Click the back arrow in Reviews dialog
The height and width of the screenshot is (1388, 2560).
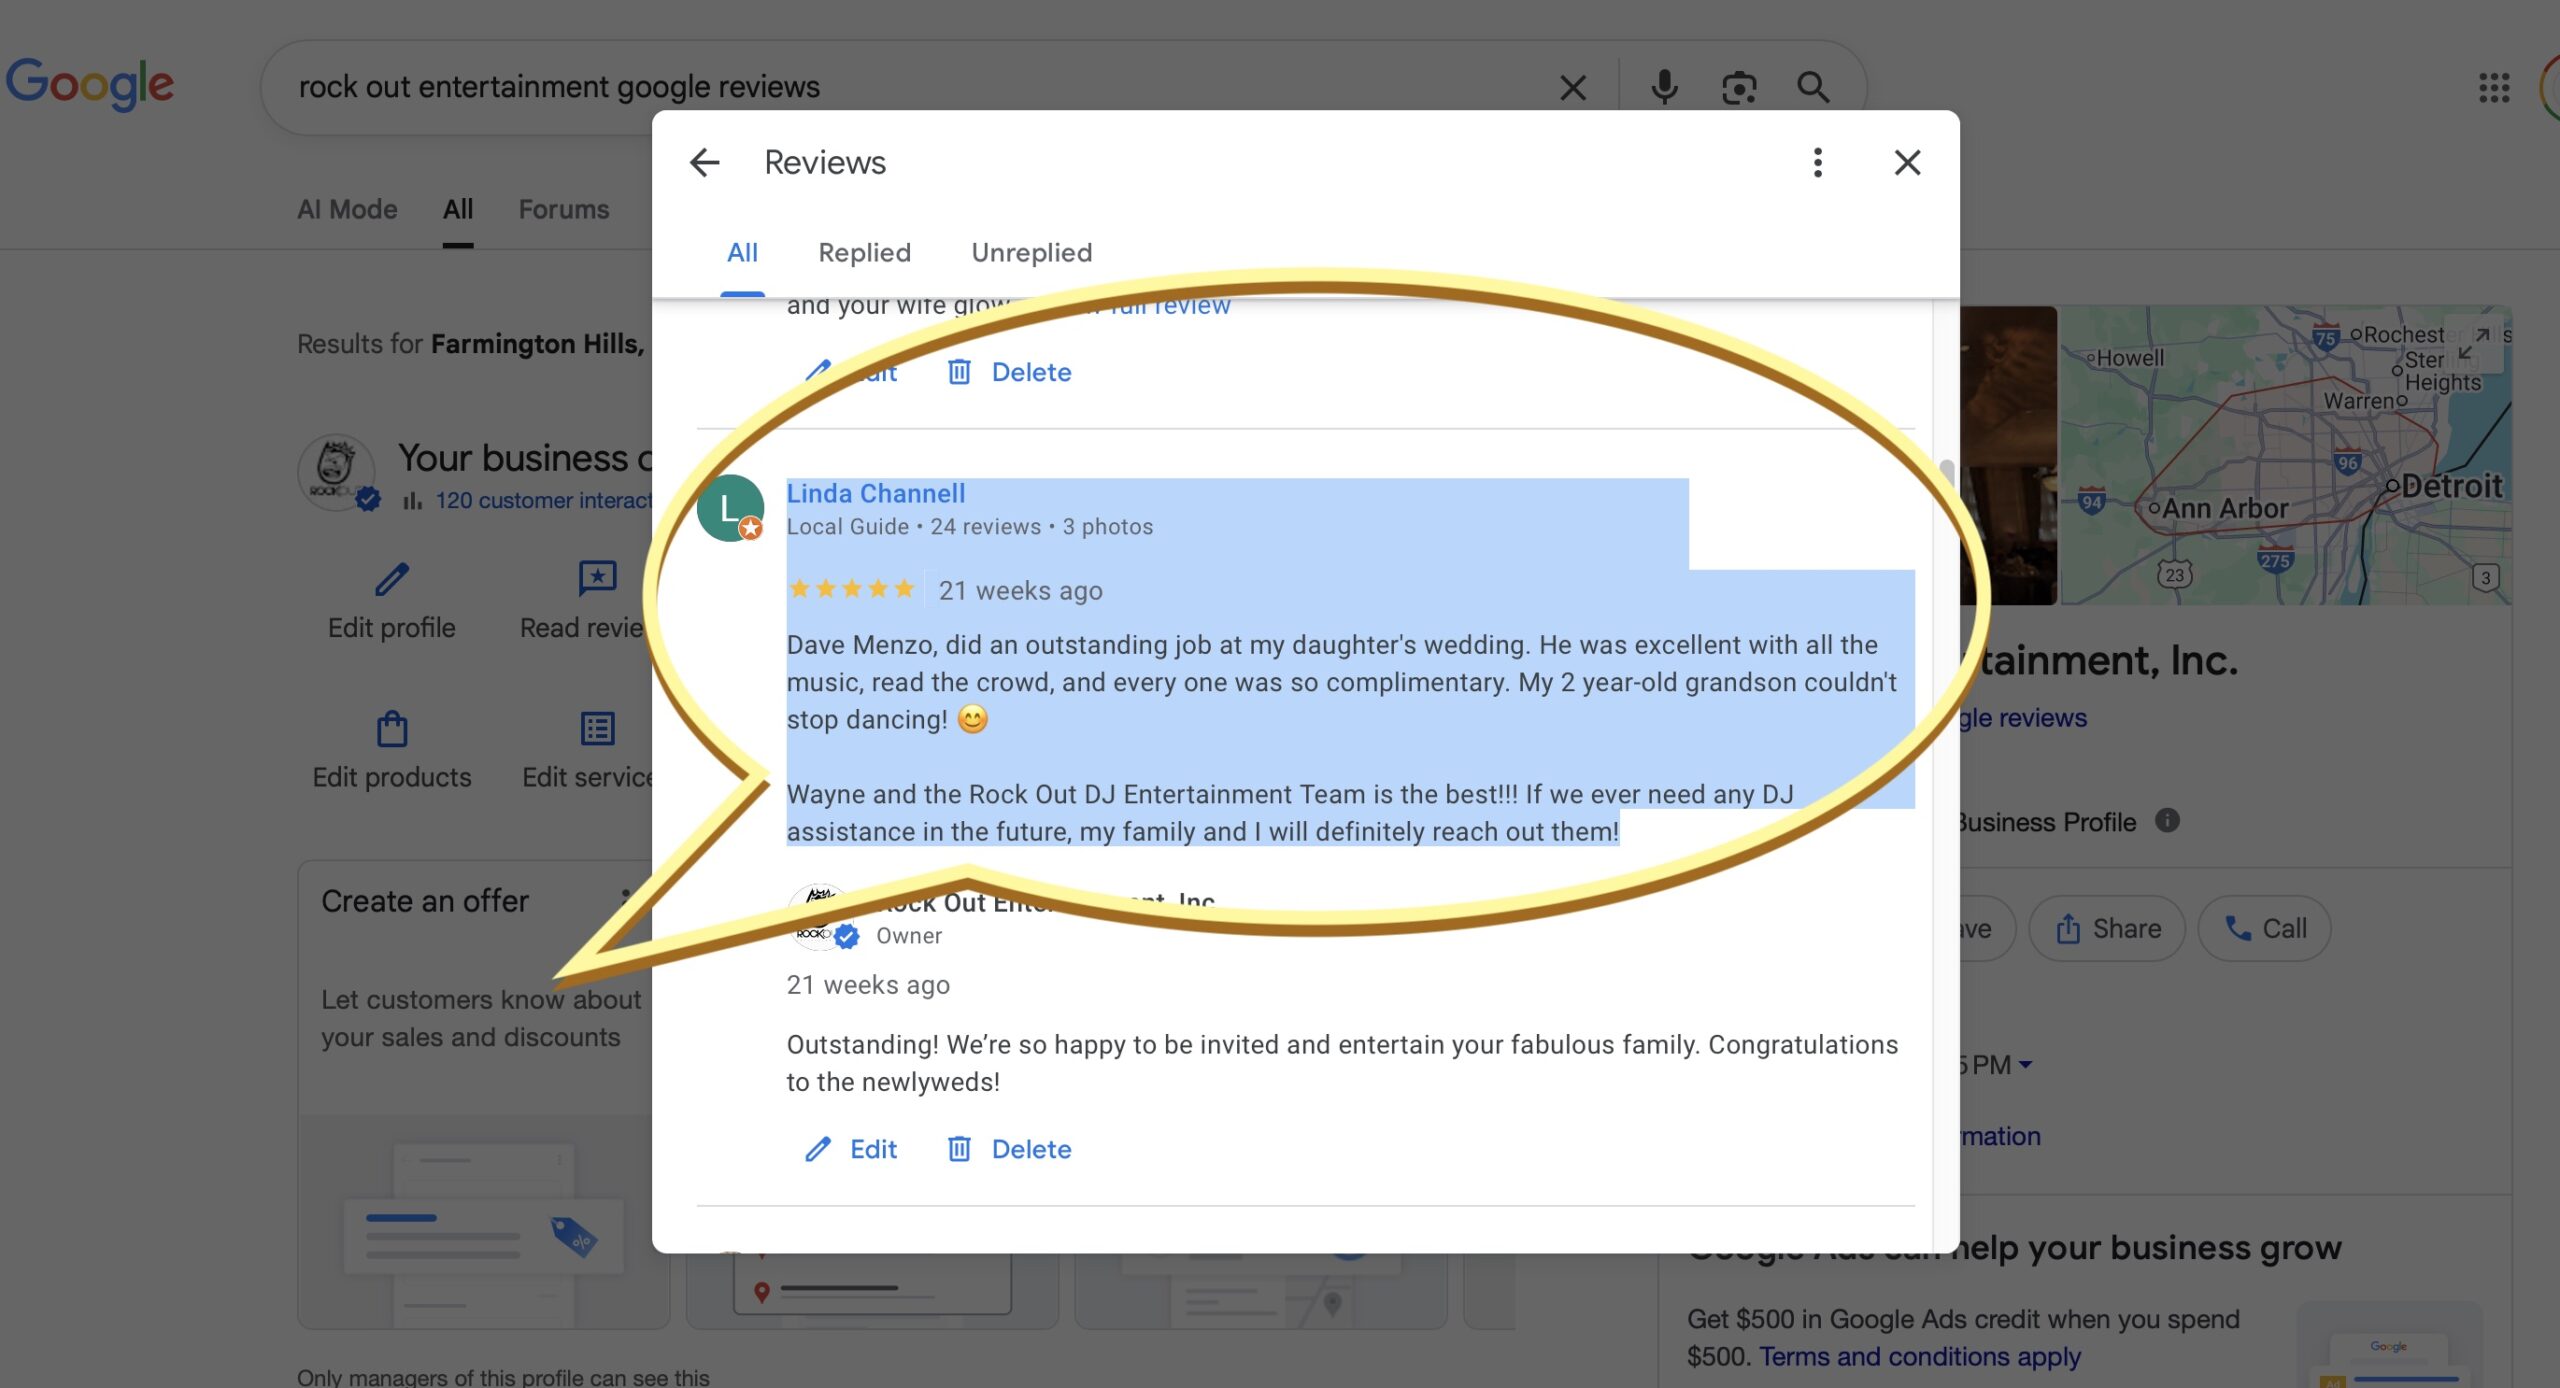point(704,162)
